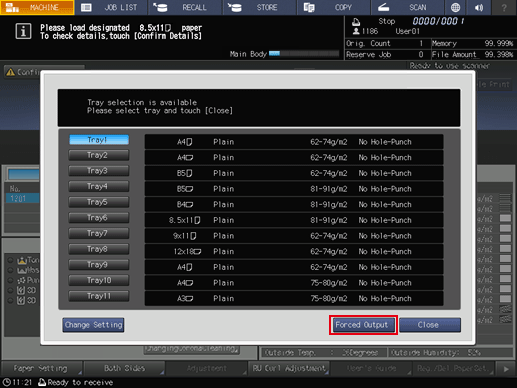Select Tray7 button
The height and width of the screenshot is (388, 517).
coord(99,234)
